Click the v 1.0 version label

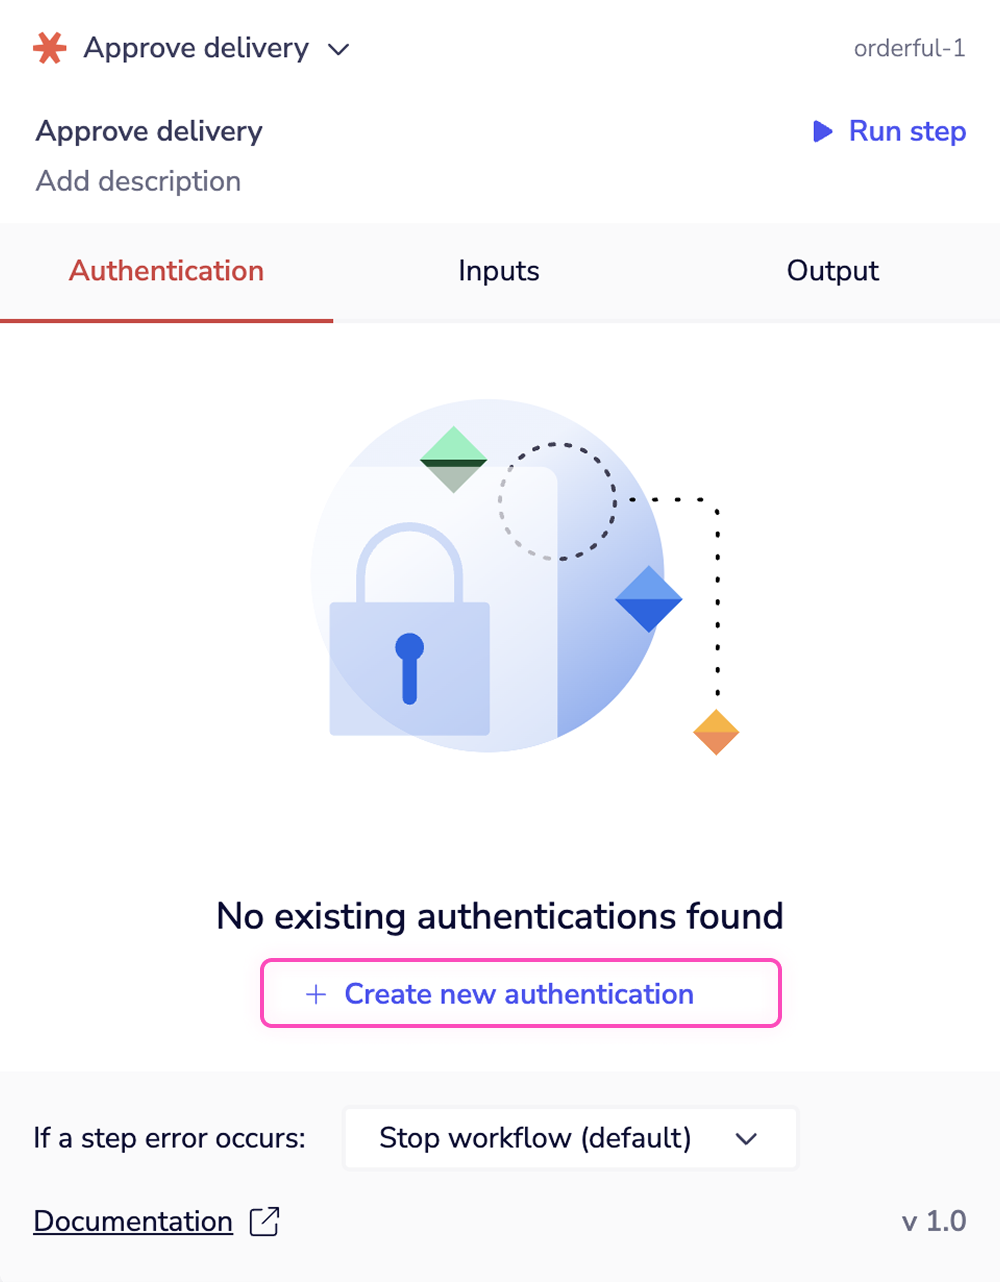934,1221
